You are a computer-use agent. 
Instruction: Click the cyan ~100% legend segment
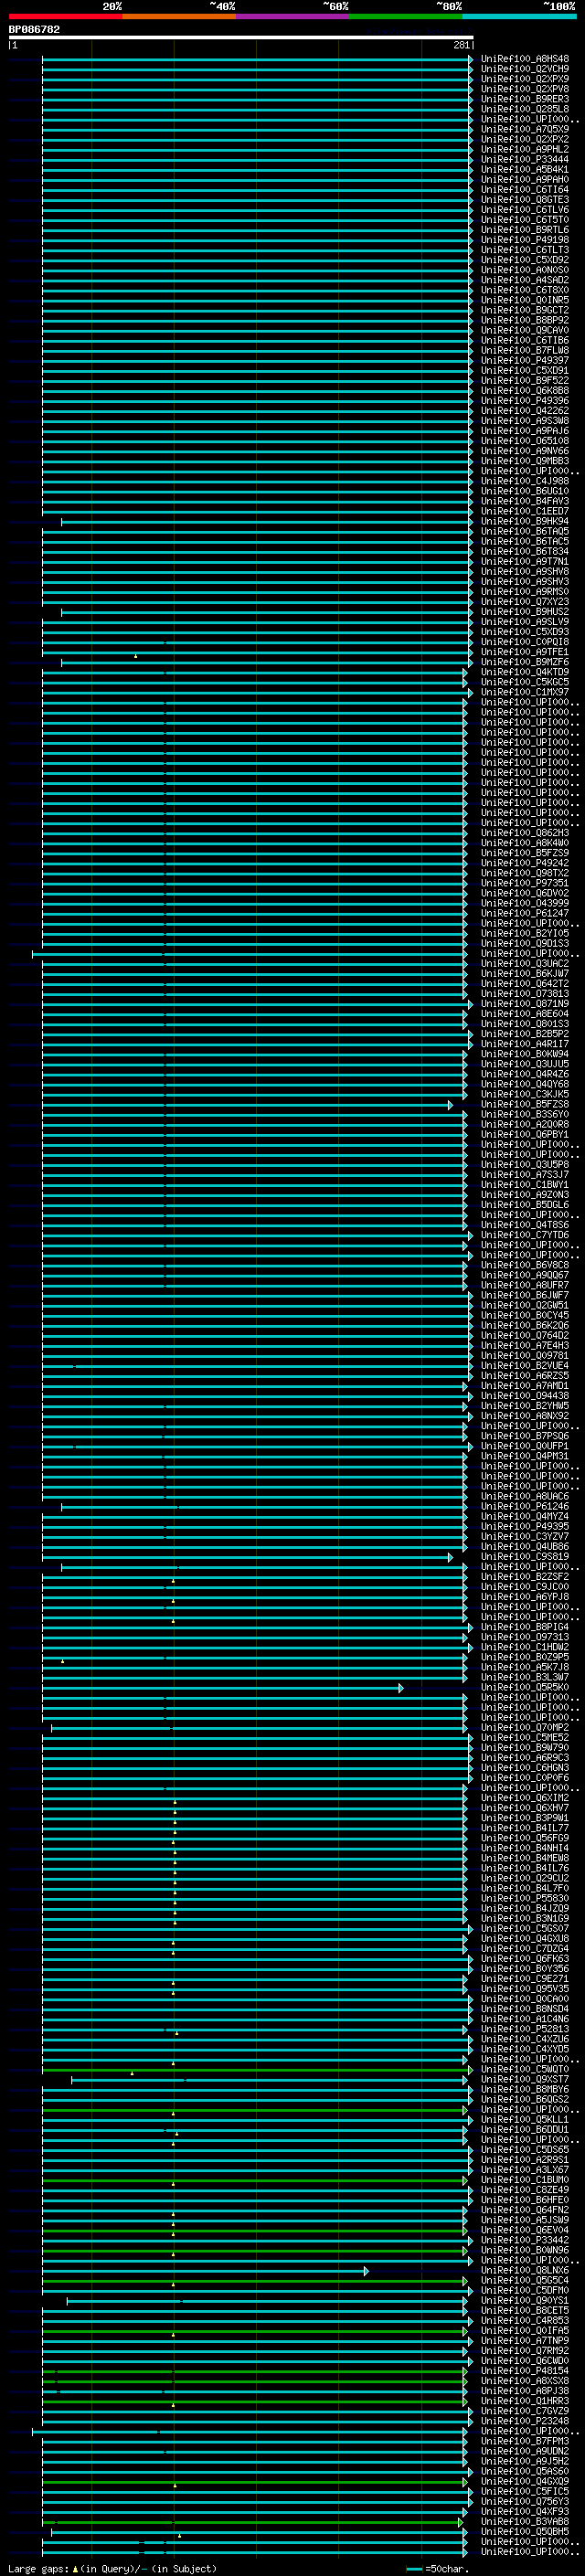click(519, 16)
